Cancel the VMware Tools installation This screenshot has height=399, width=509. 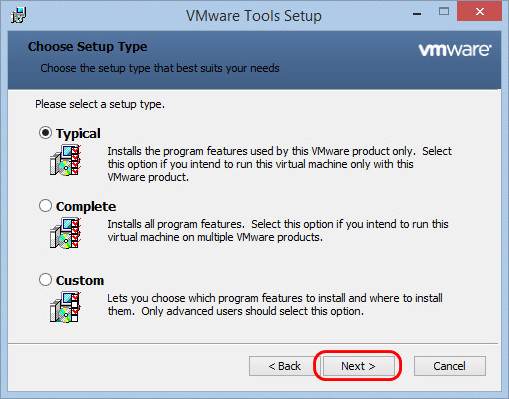(450, 366)
